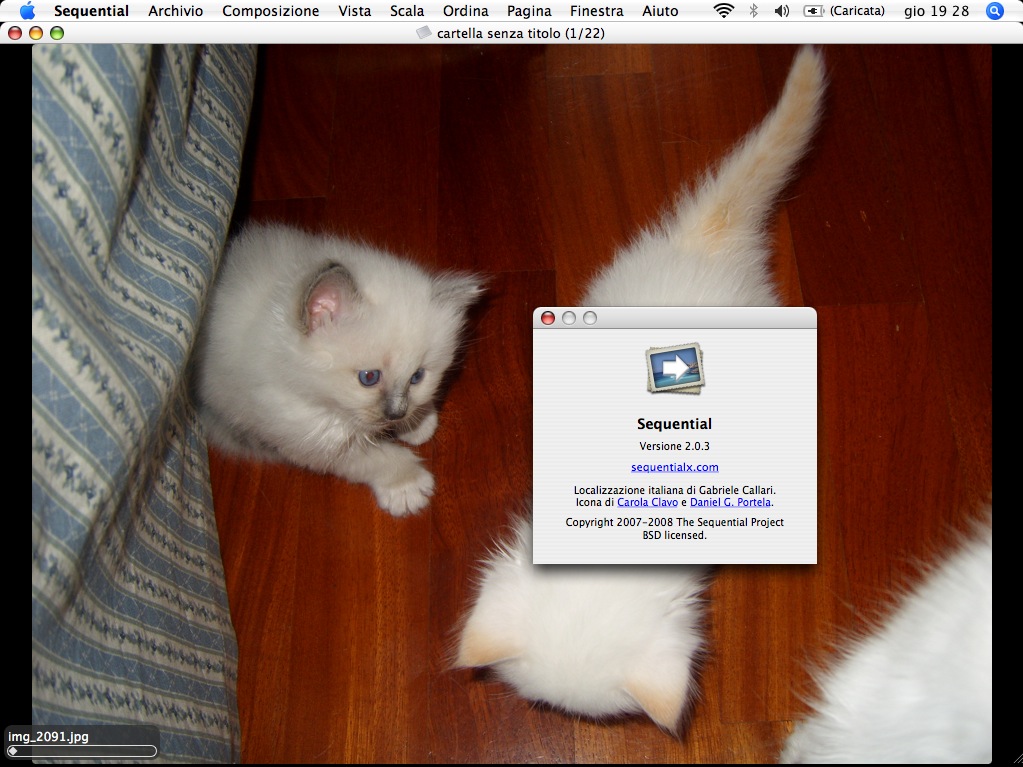Viewport: 1023px width, 767px height.
Task: Open the Sequential application menu
Action: (x=91, y=11)
